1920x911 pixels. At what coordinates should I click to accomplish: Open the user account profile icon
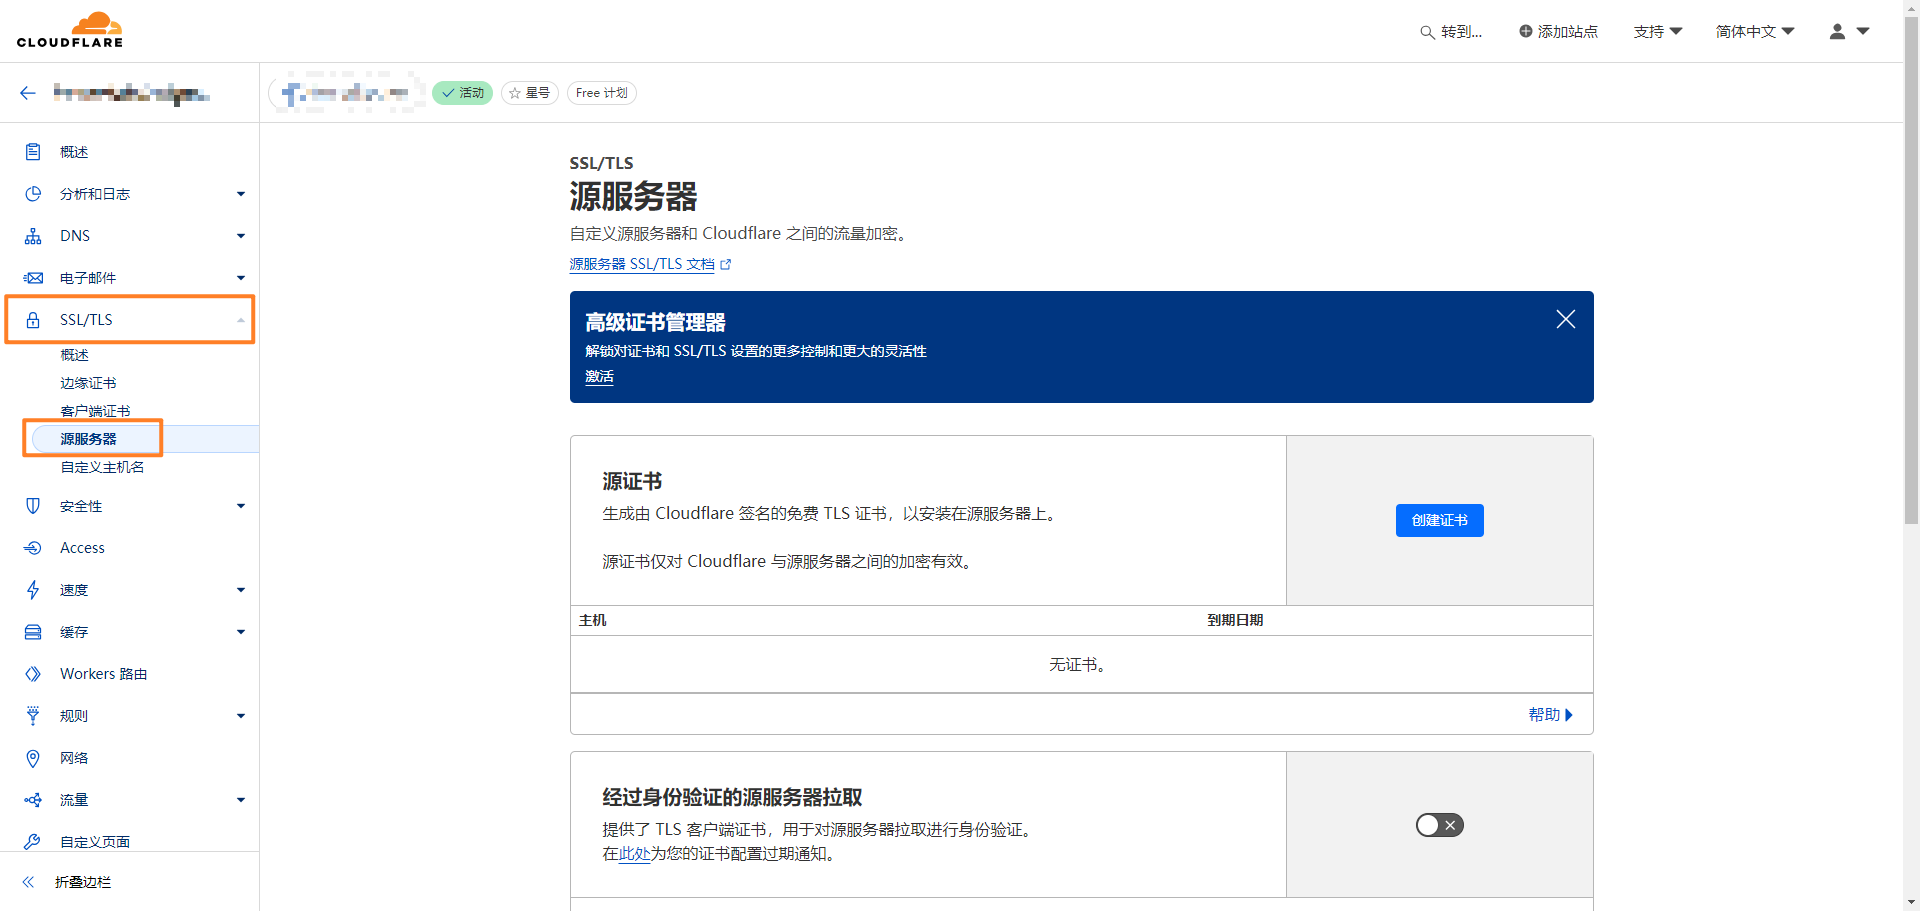pos(1837,31)
